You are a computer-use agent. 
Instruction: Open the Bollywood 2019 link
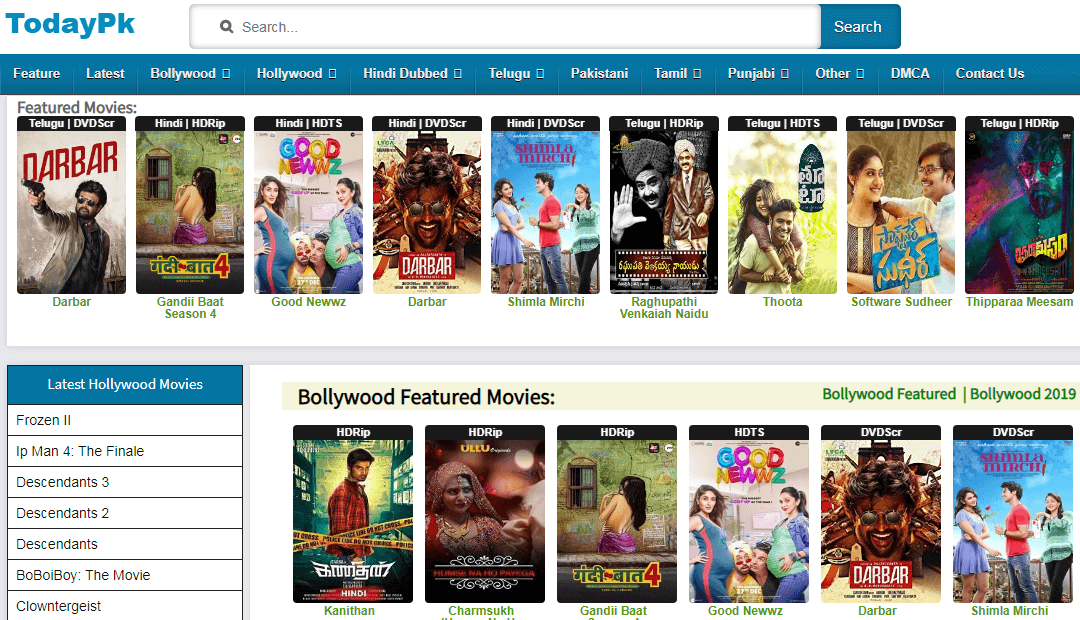(1023, 394)
